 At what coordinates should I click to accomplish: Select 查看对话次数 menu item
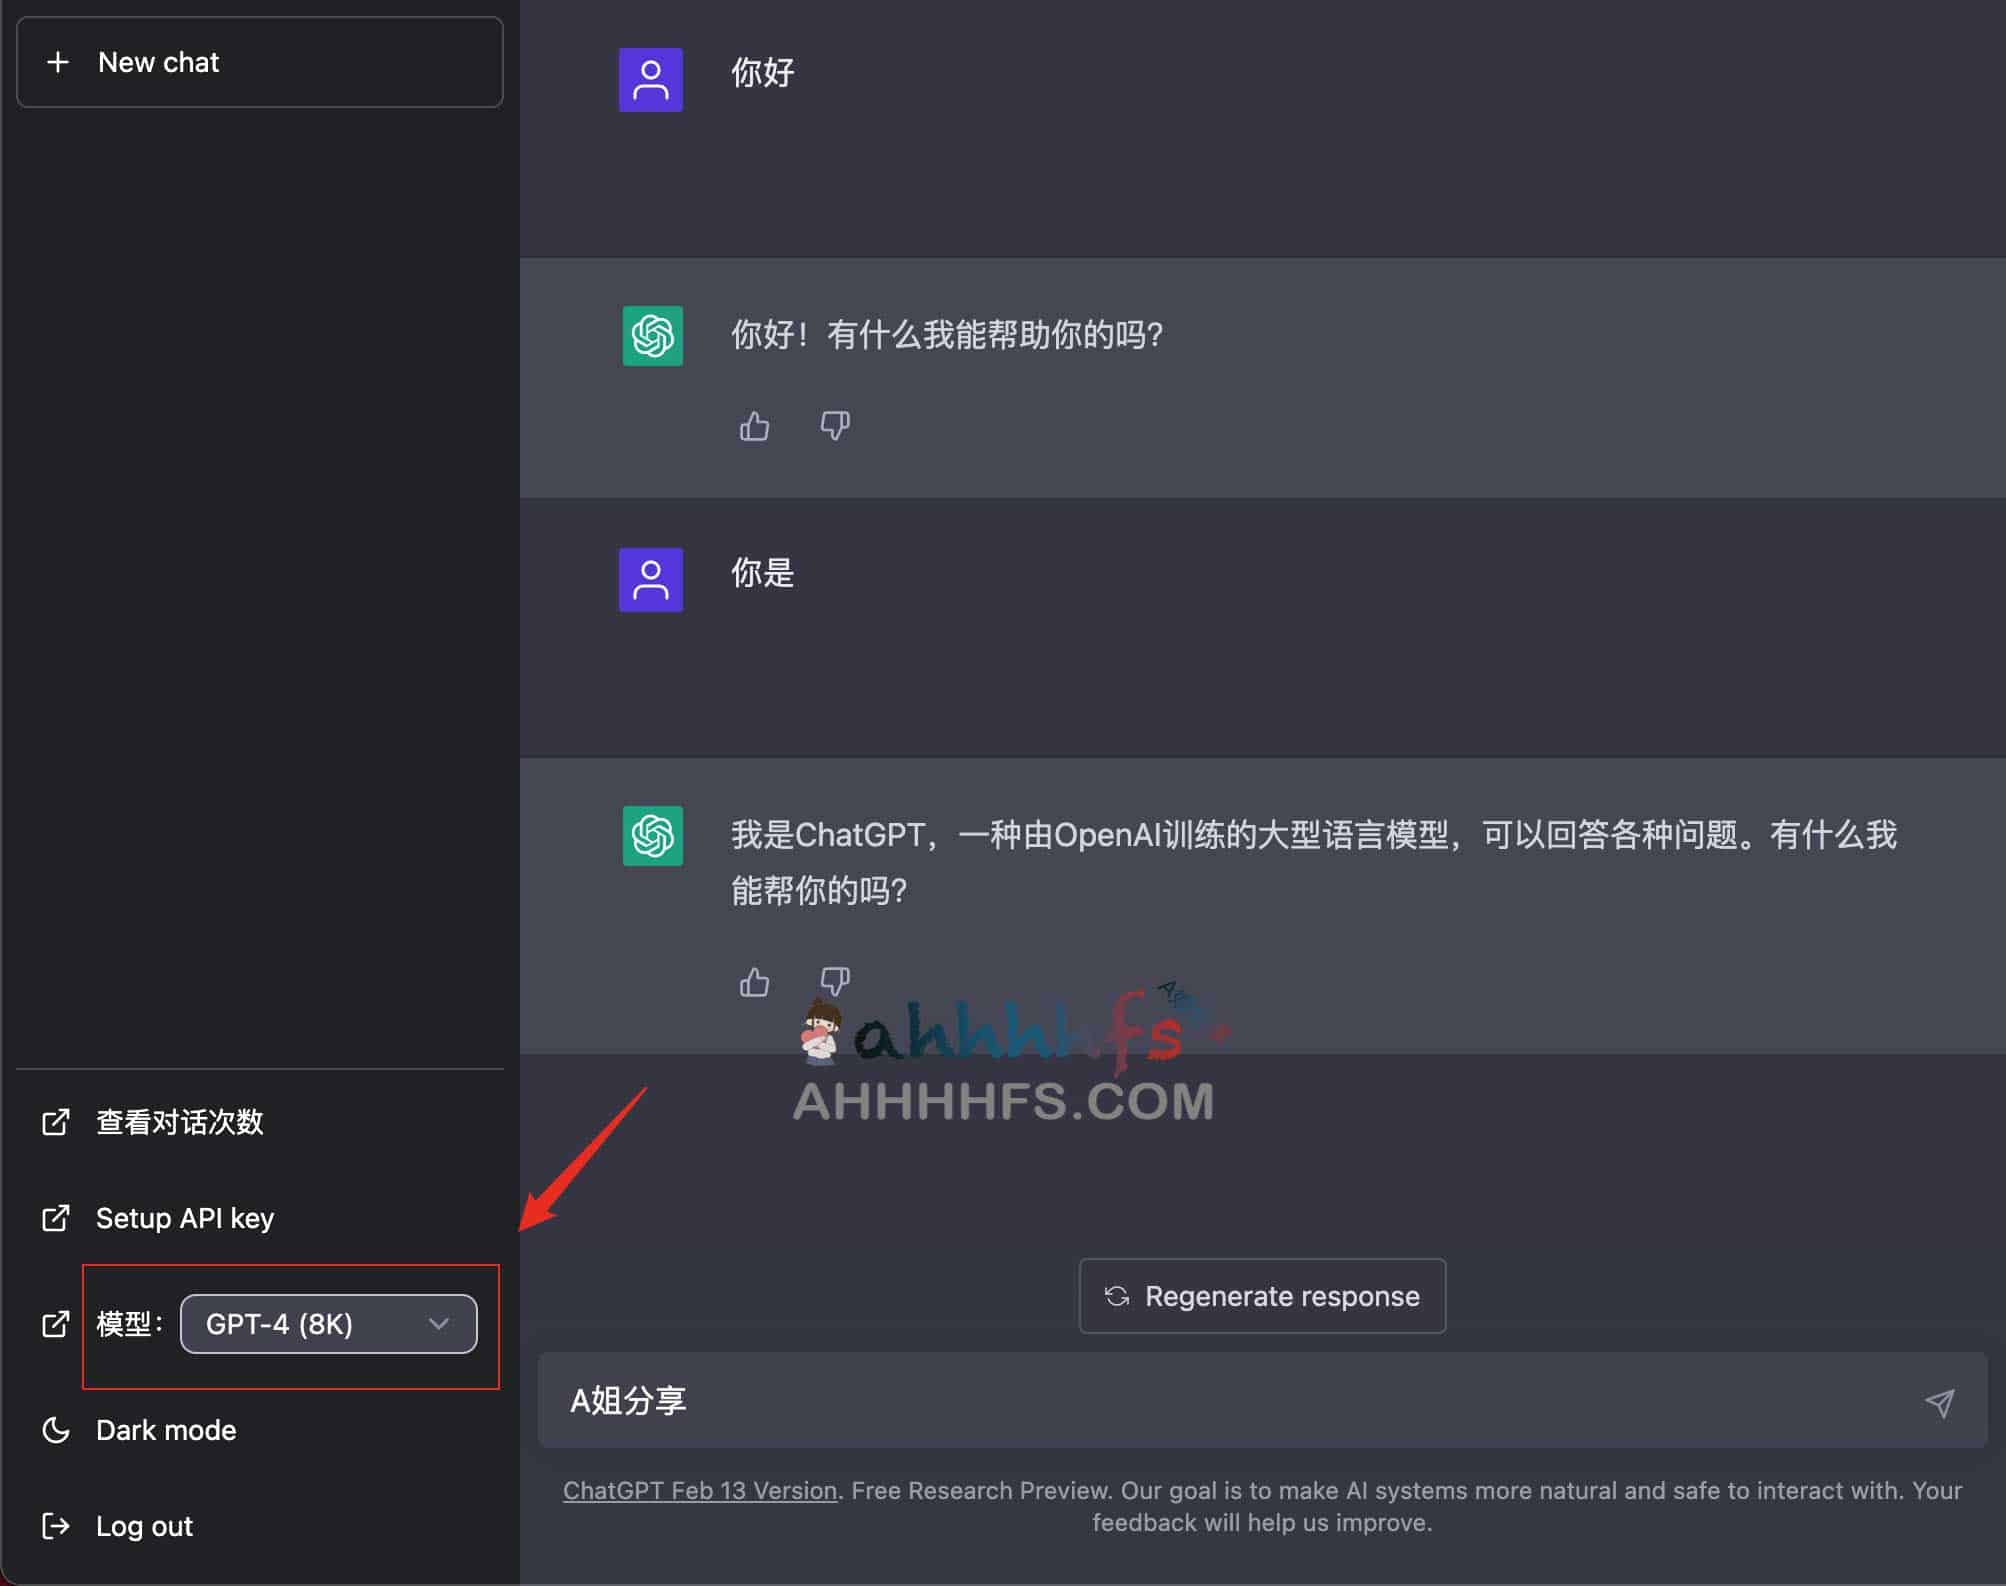pyautogui.click(x=179, y=1120)
